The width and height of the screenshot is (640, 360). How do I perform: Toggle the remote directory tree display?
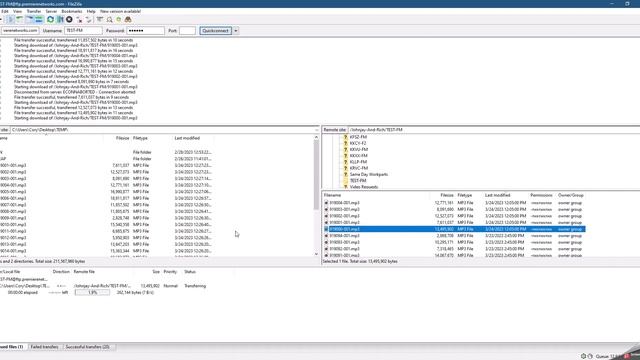click(x=29, y=19)
